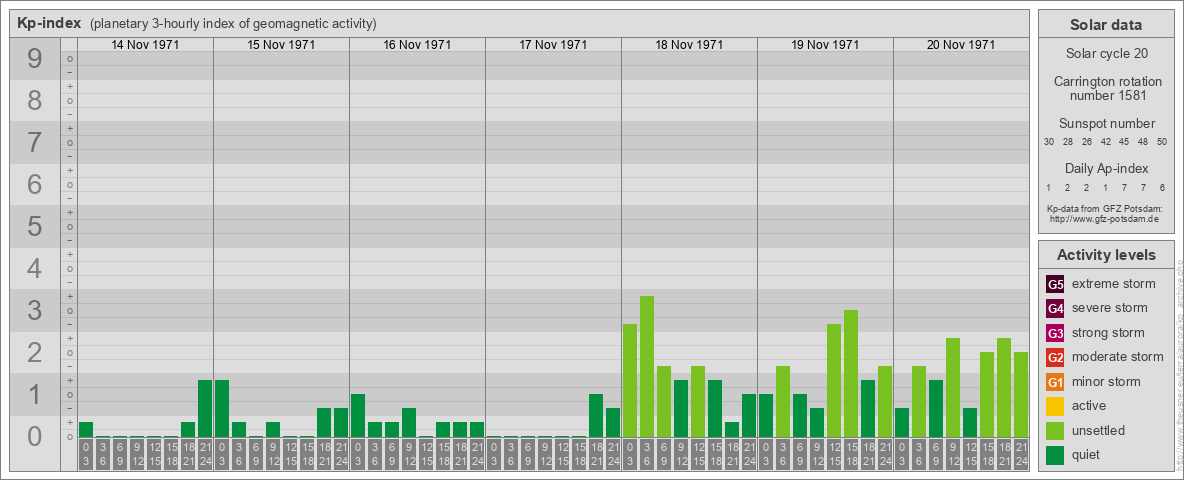
Task: Click the Kp level 7 axis label
Action: tap(35, 143)
